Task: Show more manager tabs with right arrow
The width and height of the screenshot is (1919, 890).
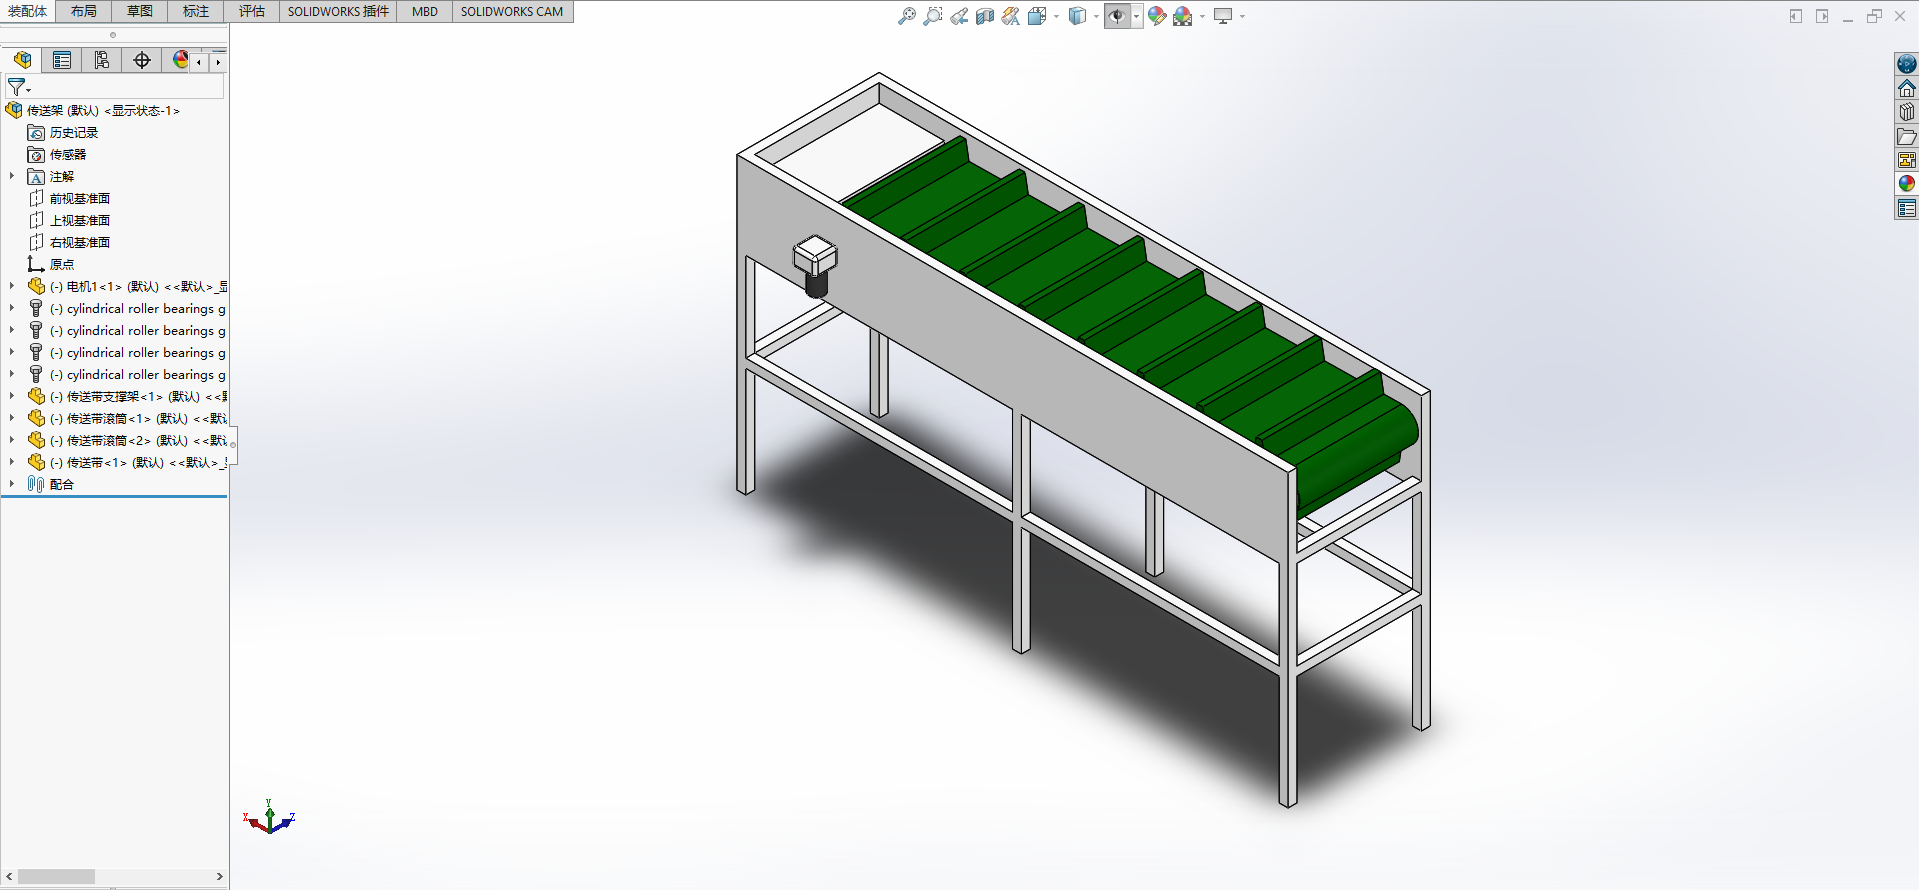Action: coord(218,62)
